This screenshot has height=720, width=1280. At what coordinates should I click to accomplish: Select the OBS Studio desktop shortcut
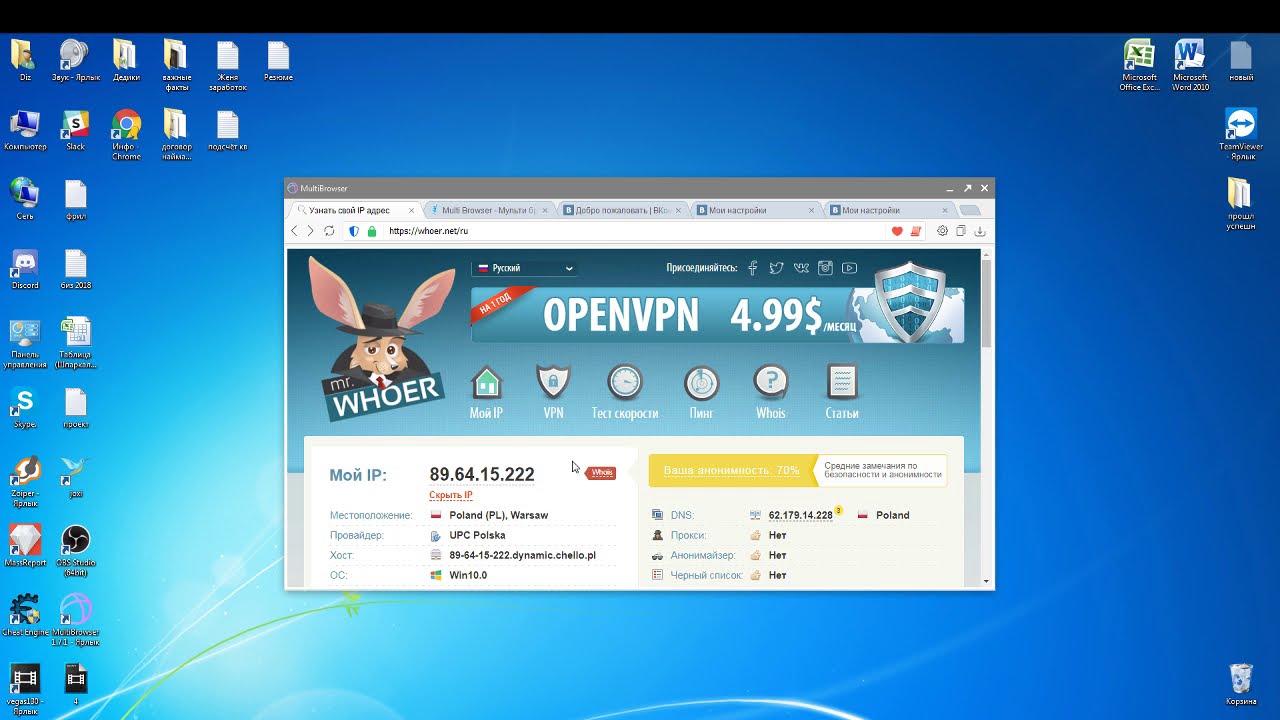[76, 551]
